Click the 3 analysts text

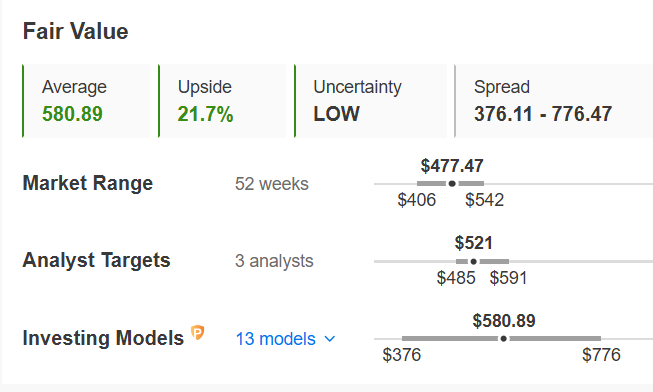click(274, 261)
